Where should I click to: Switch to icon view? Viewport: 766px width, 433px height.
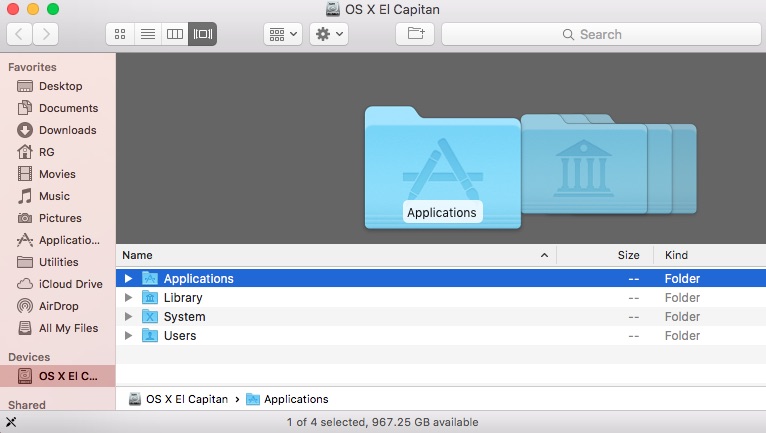click(x=120, y=34)
